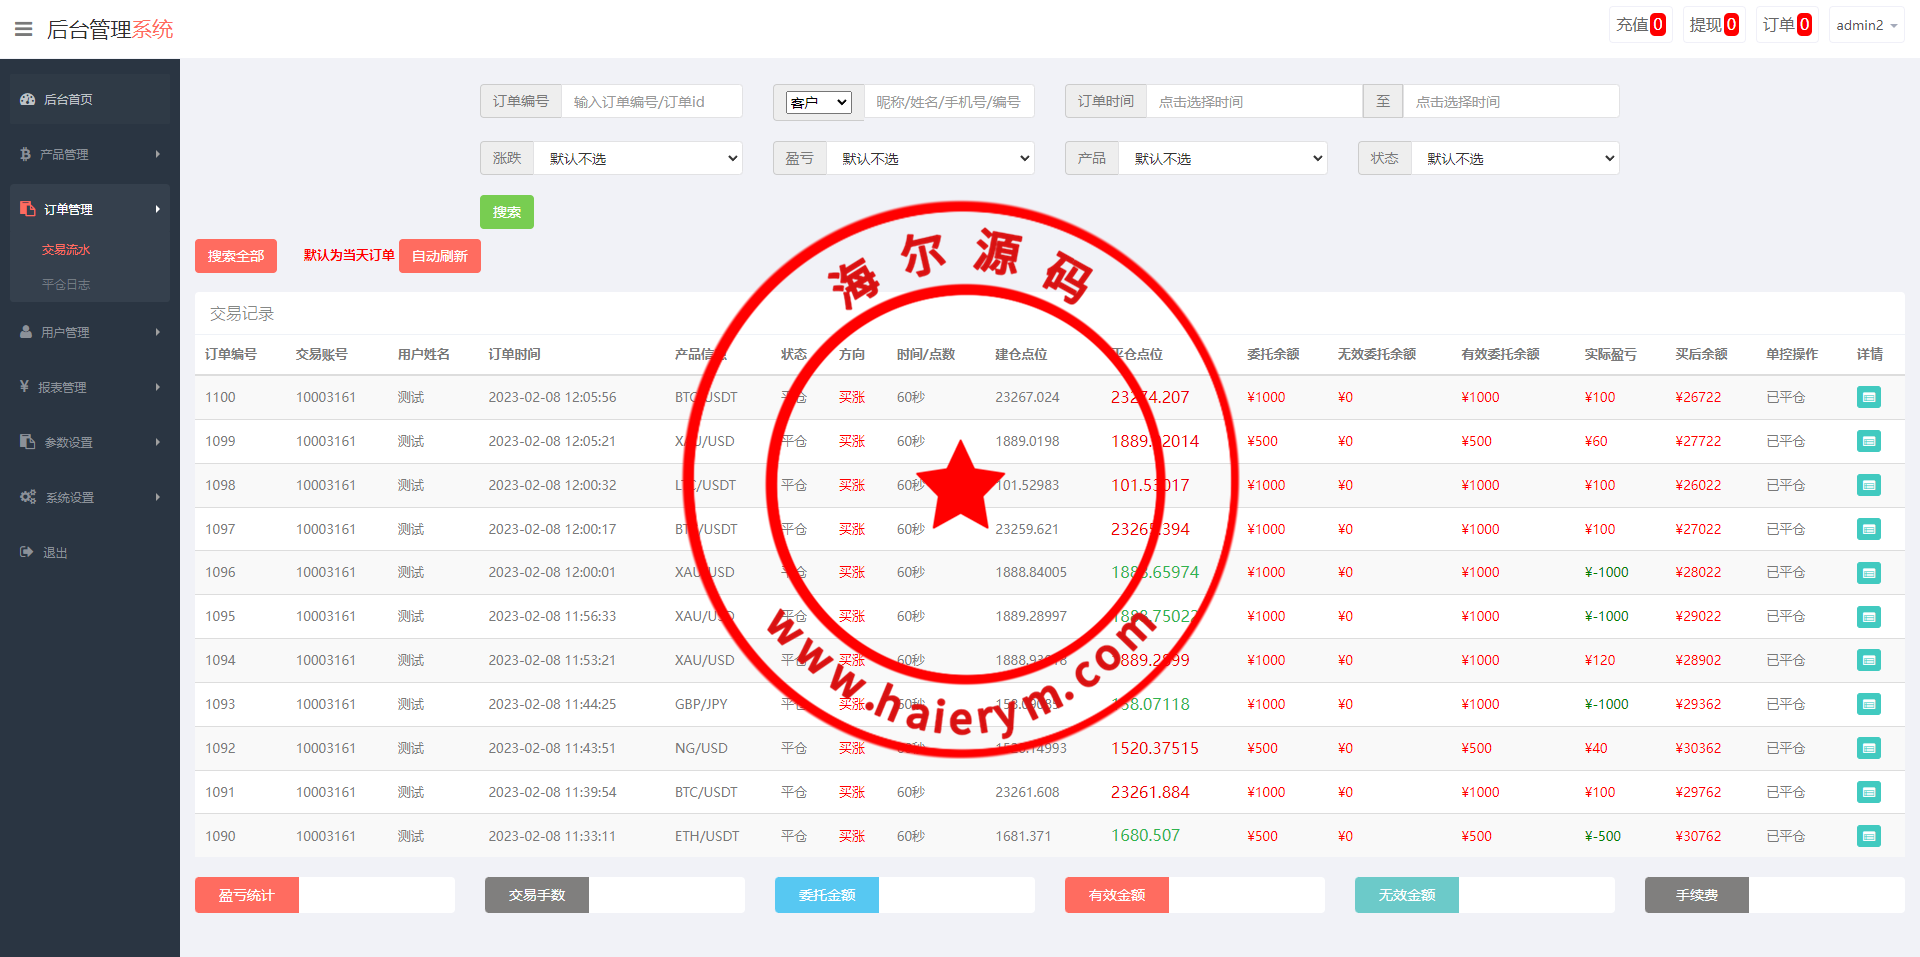Screen dimensions: 1920x957
Task: Open details icon for order 1100
Action: tap(1868, 397)
